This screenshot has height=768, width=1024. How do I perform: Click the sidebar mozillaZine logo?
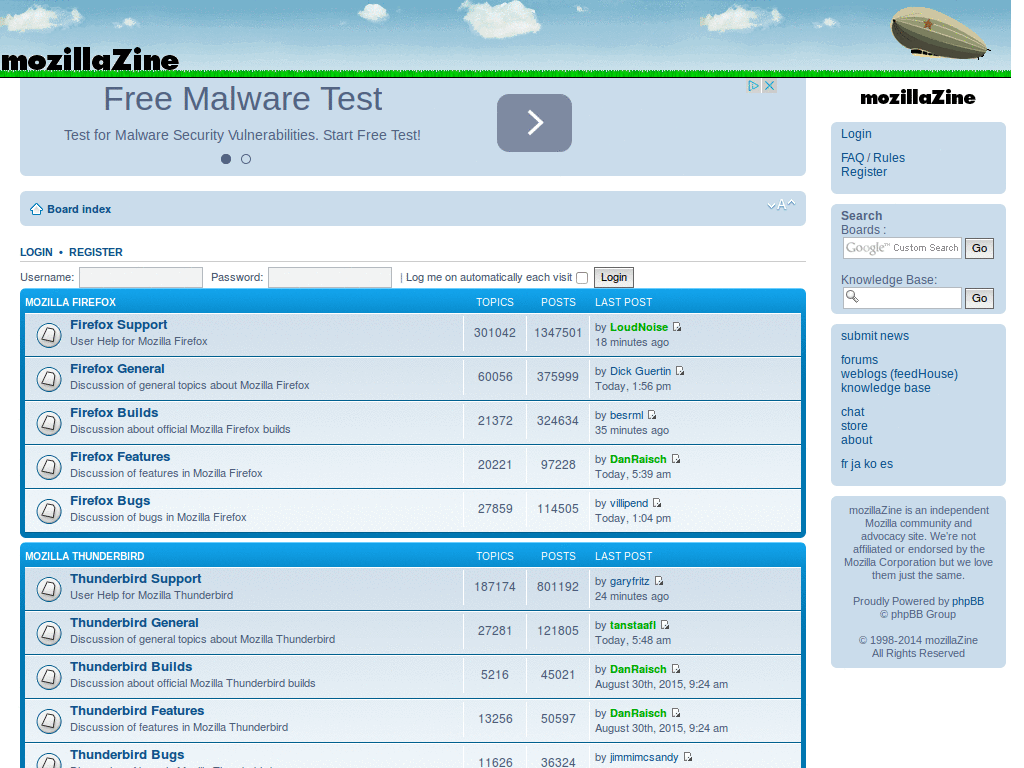point(918,98)
